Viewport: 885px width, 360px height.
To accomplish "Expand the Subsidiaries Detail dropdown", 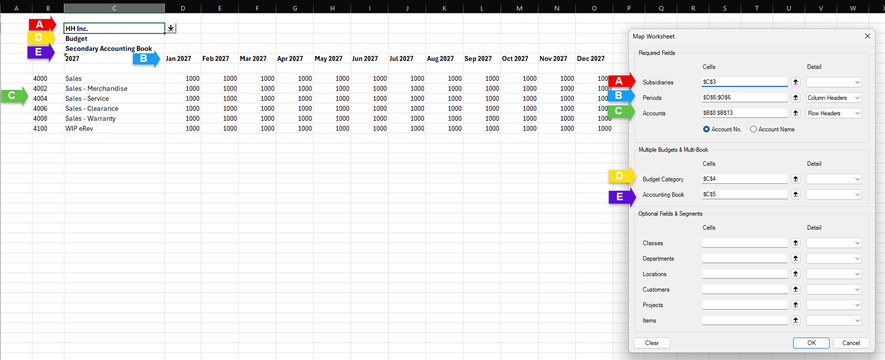I will click(834, 82).
